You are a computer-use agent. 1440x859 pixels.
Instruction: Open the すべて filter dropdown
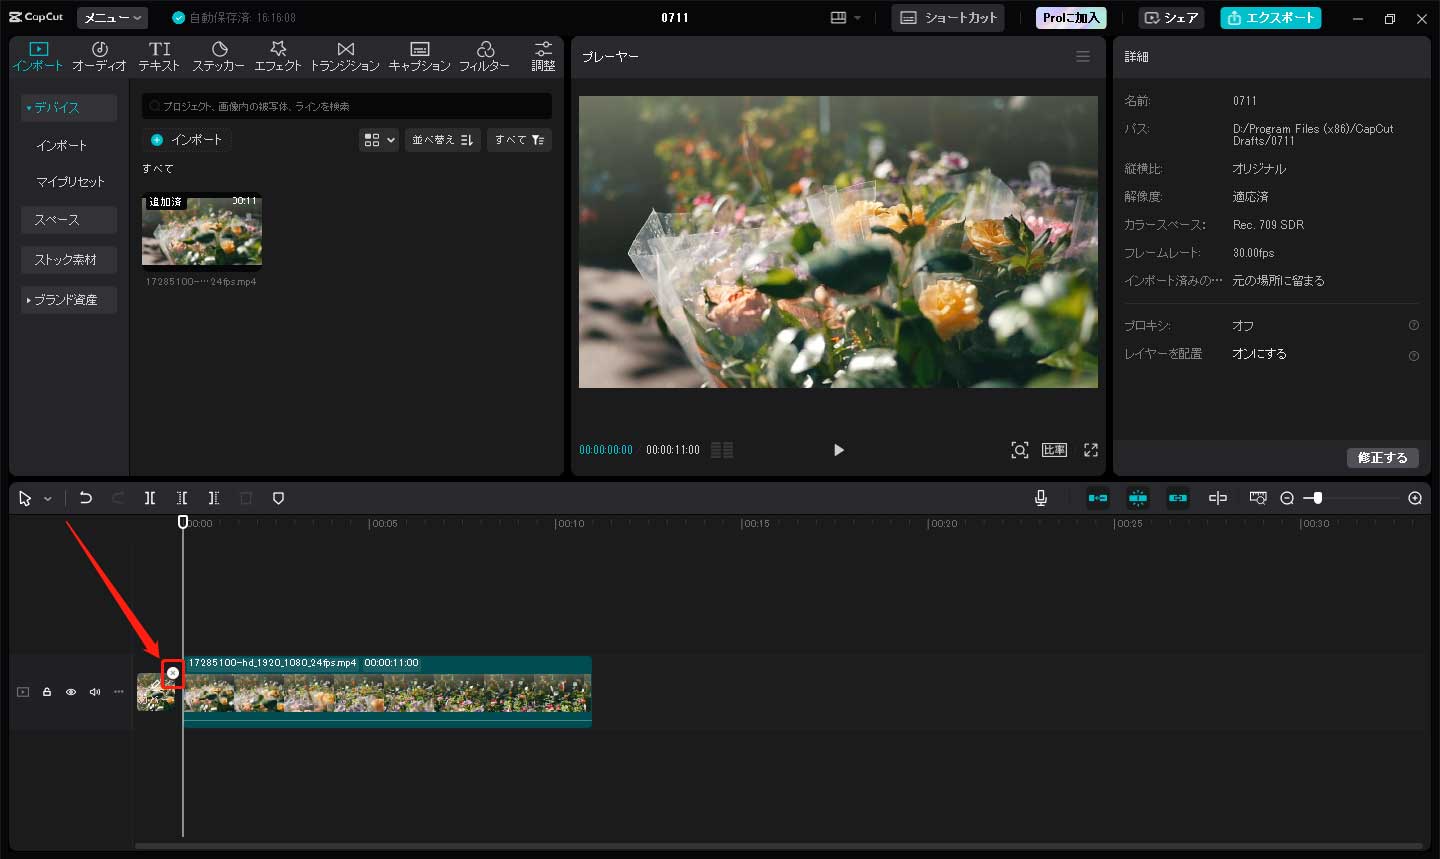pyautogui.click(x=519, y=140)
